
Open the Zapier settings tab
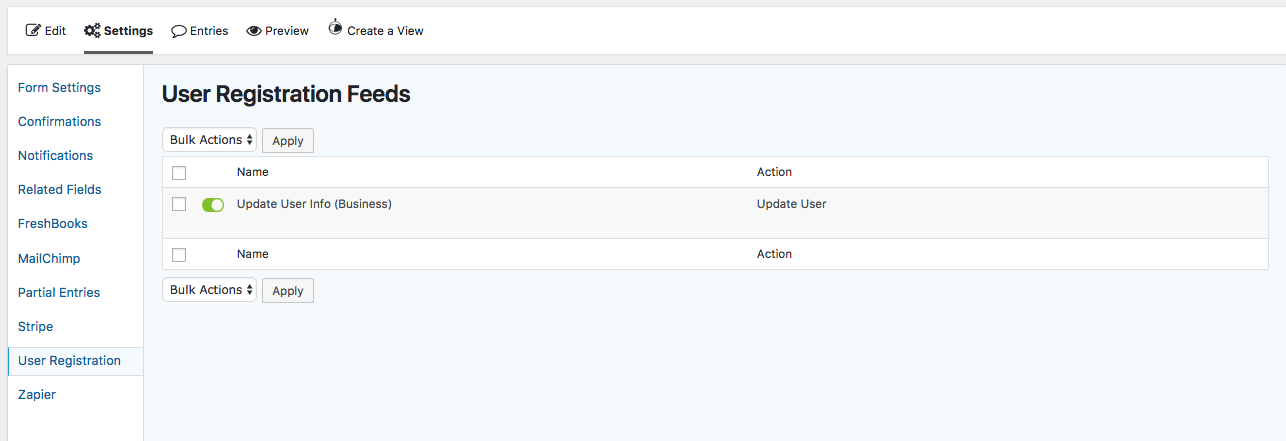[x=37, y=395]
